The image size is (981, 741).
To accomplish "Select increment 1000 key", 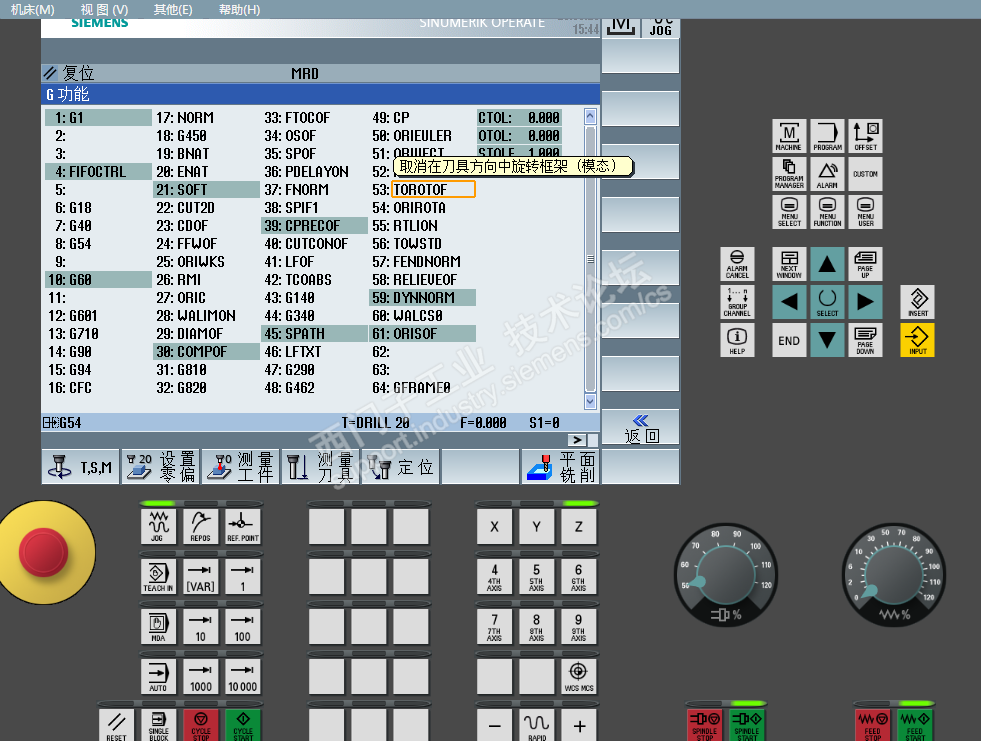I will tap(200, 677).
